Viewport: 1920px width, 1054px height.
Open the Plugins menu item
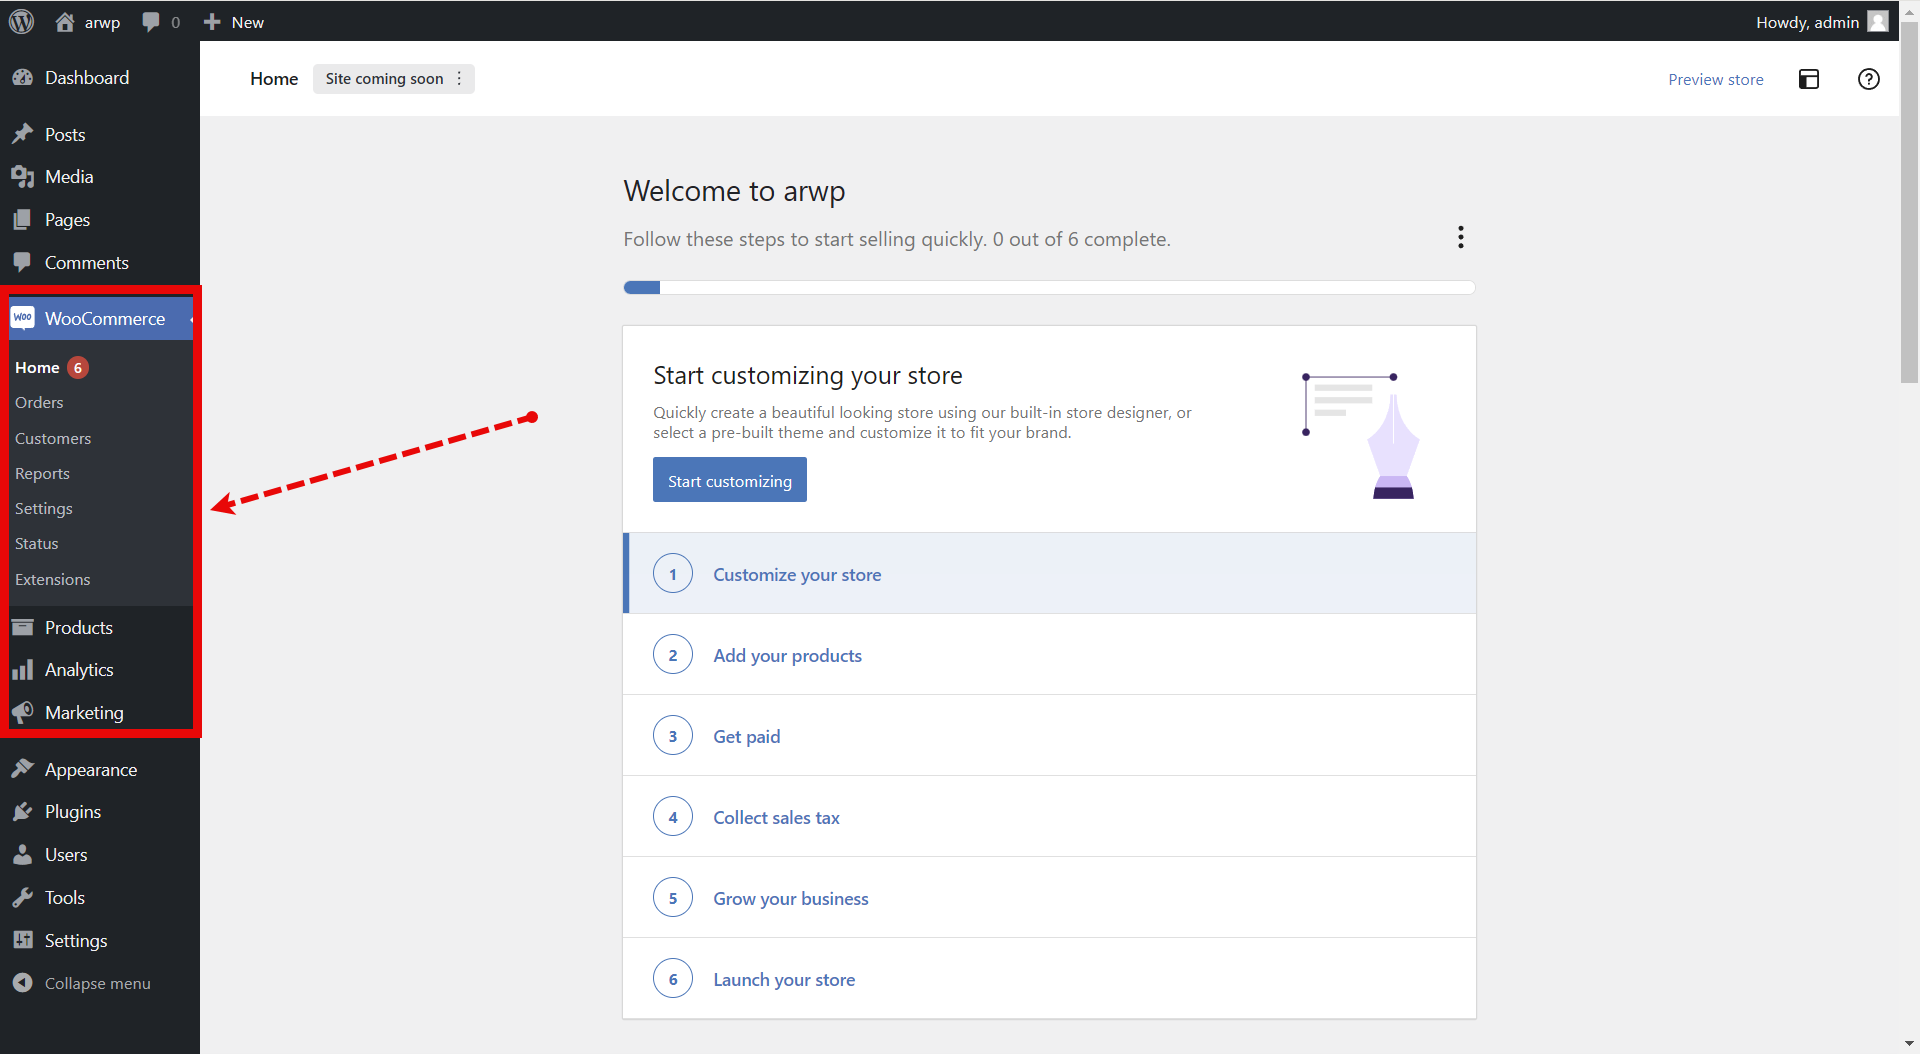tap(72, 812)
